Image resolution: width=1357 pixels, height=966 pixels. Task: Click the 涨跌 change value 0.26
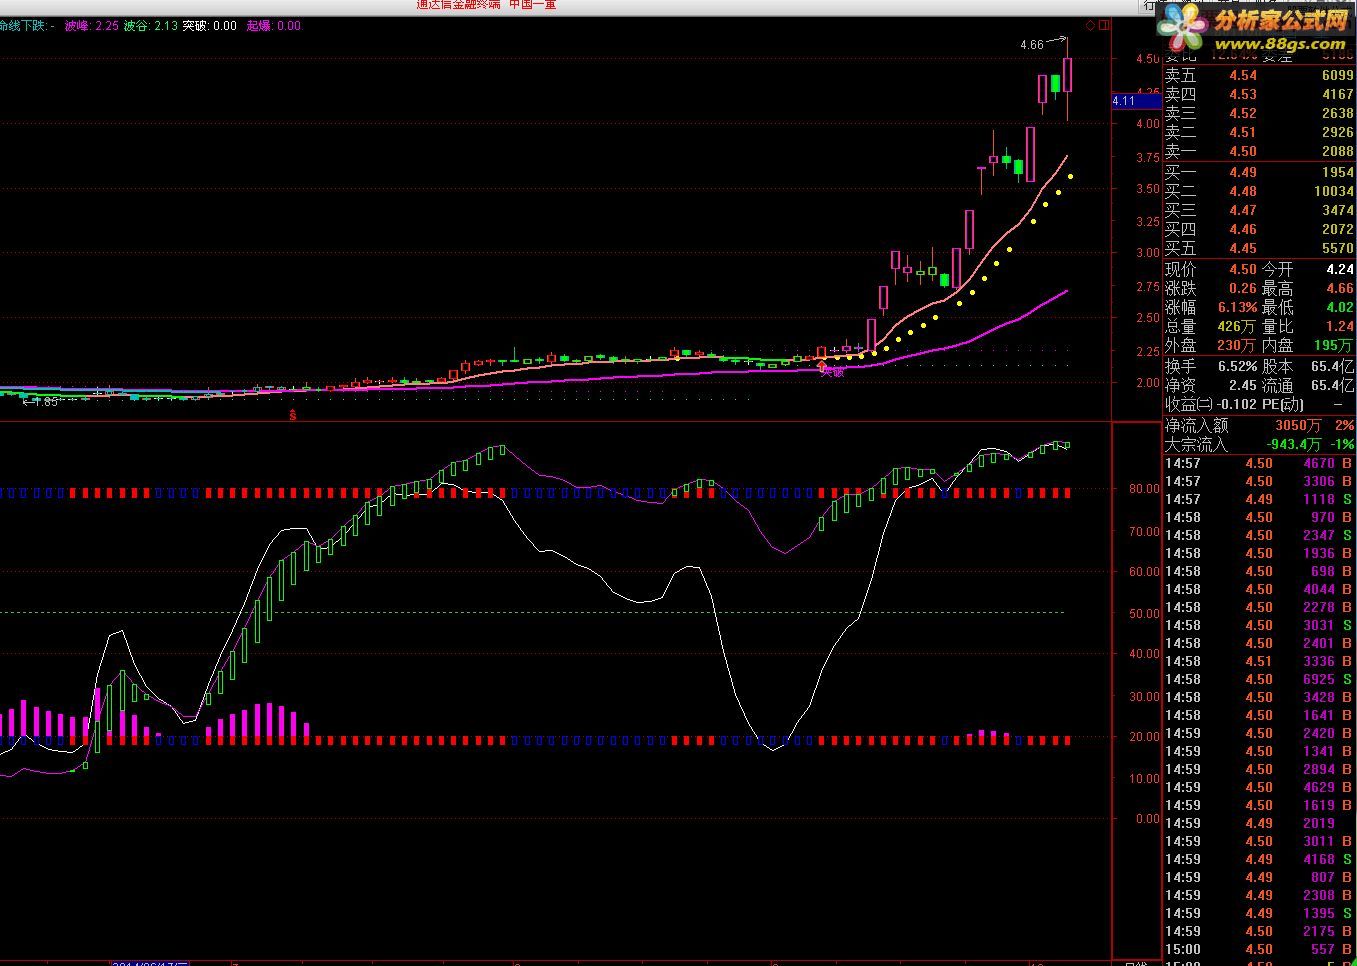(1243, 288)
